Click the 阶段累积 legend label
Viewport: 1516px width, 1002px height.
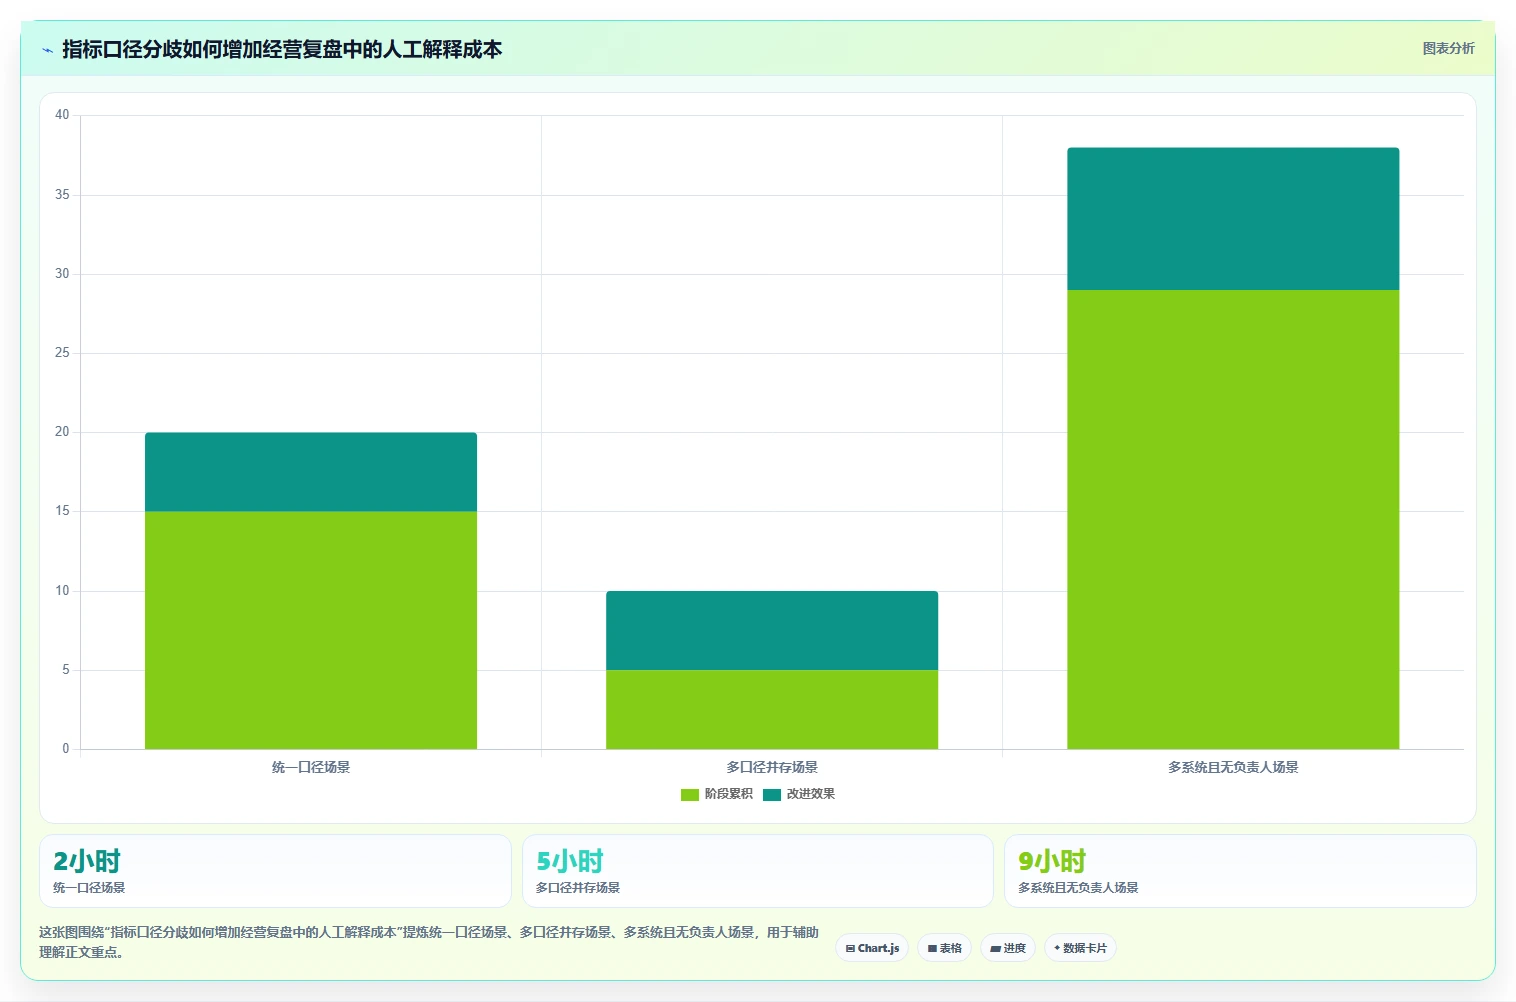728,794
